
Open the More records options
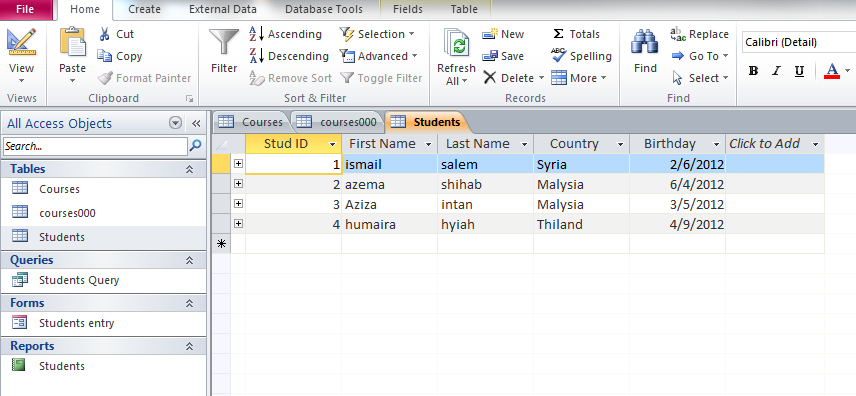pos(579,78)
